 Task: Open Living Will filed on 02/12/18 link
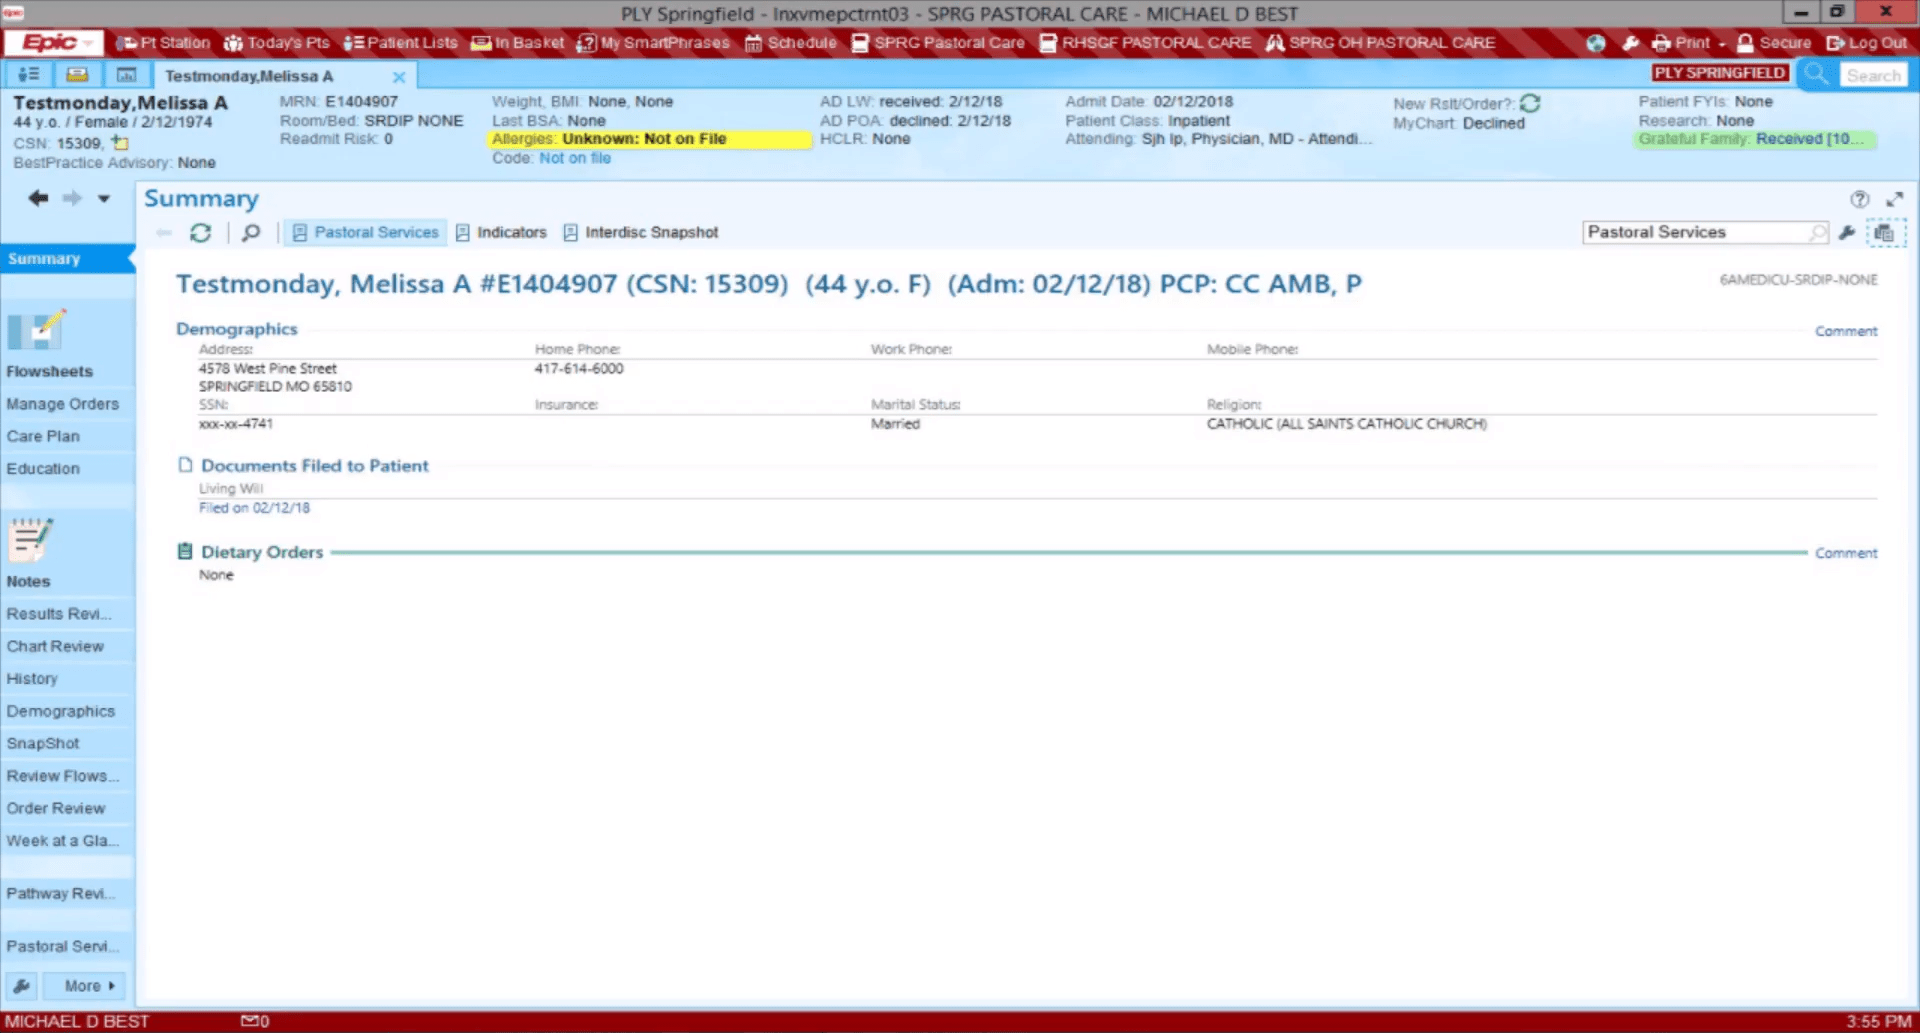pyautogui.click(x=254, y=508)
